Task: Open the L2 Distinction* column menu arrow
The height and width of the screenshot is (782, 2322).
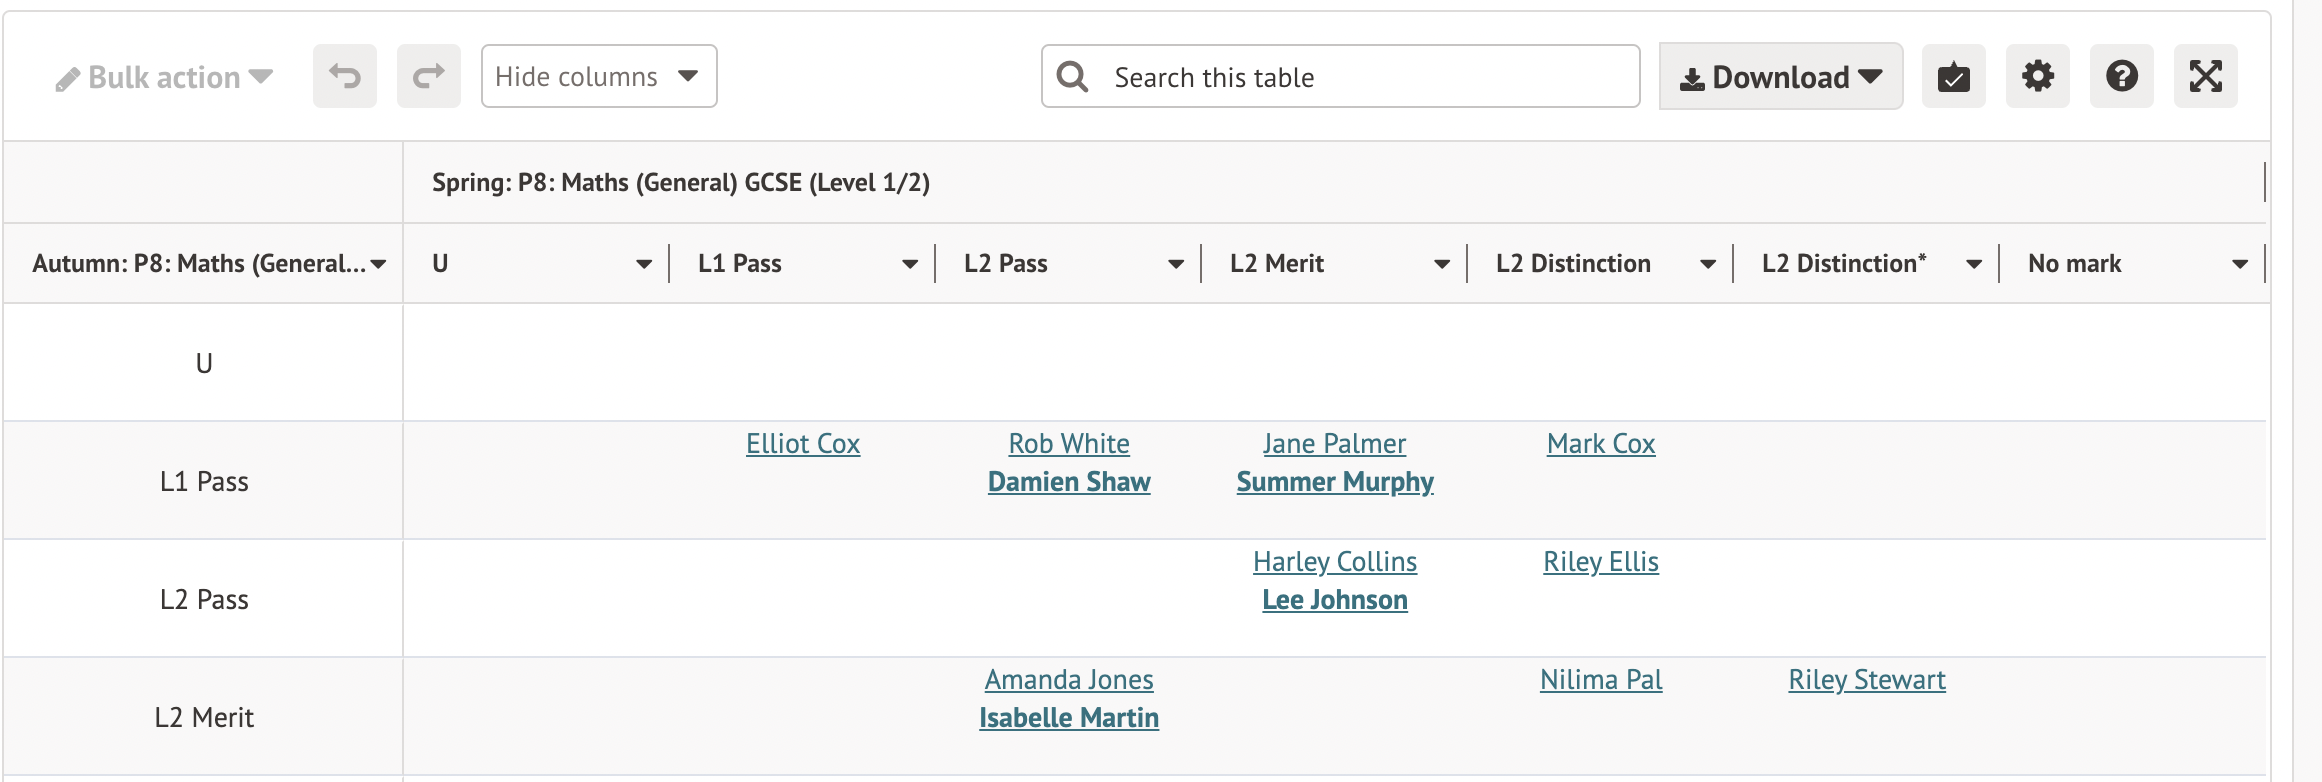Action: (1973, 264)
